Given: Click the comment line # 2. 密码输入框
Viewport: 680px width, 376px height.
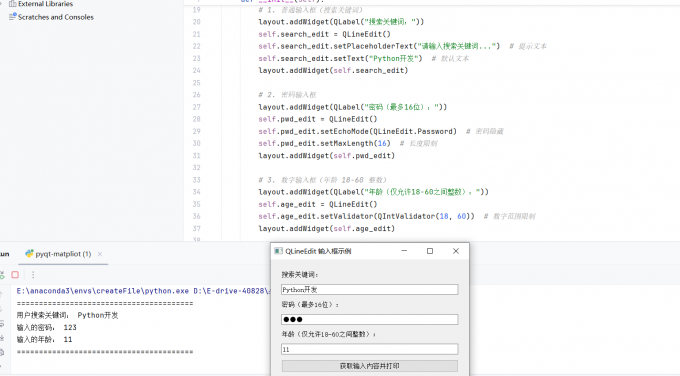Looking at the screenshot, I should (x=288, y=95).
